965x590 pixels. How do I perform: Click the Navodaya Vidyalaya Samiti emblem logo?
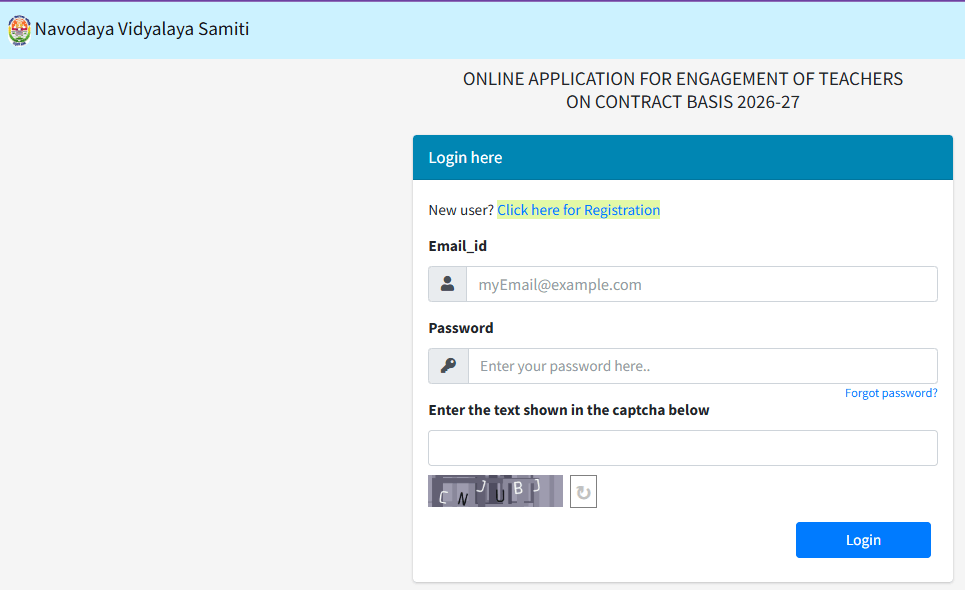click(18, 29)
